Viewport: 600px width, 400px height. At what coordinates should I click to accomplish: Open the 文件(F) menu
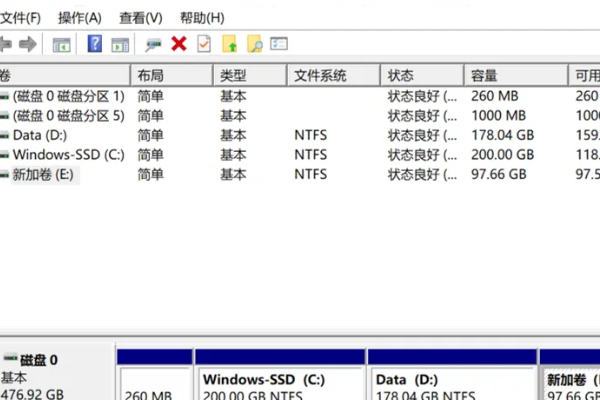(x=21, y=18)
